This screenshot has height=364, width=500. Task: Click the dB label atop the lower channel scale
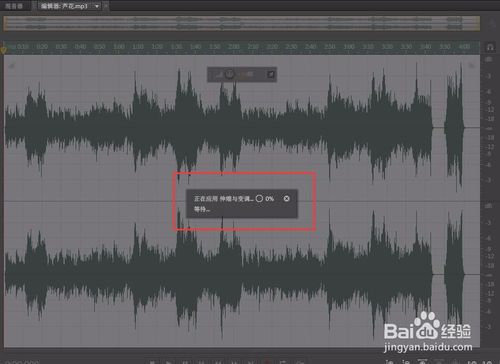[489, 206]
